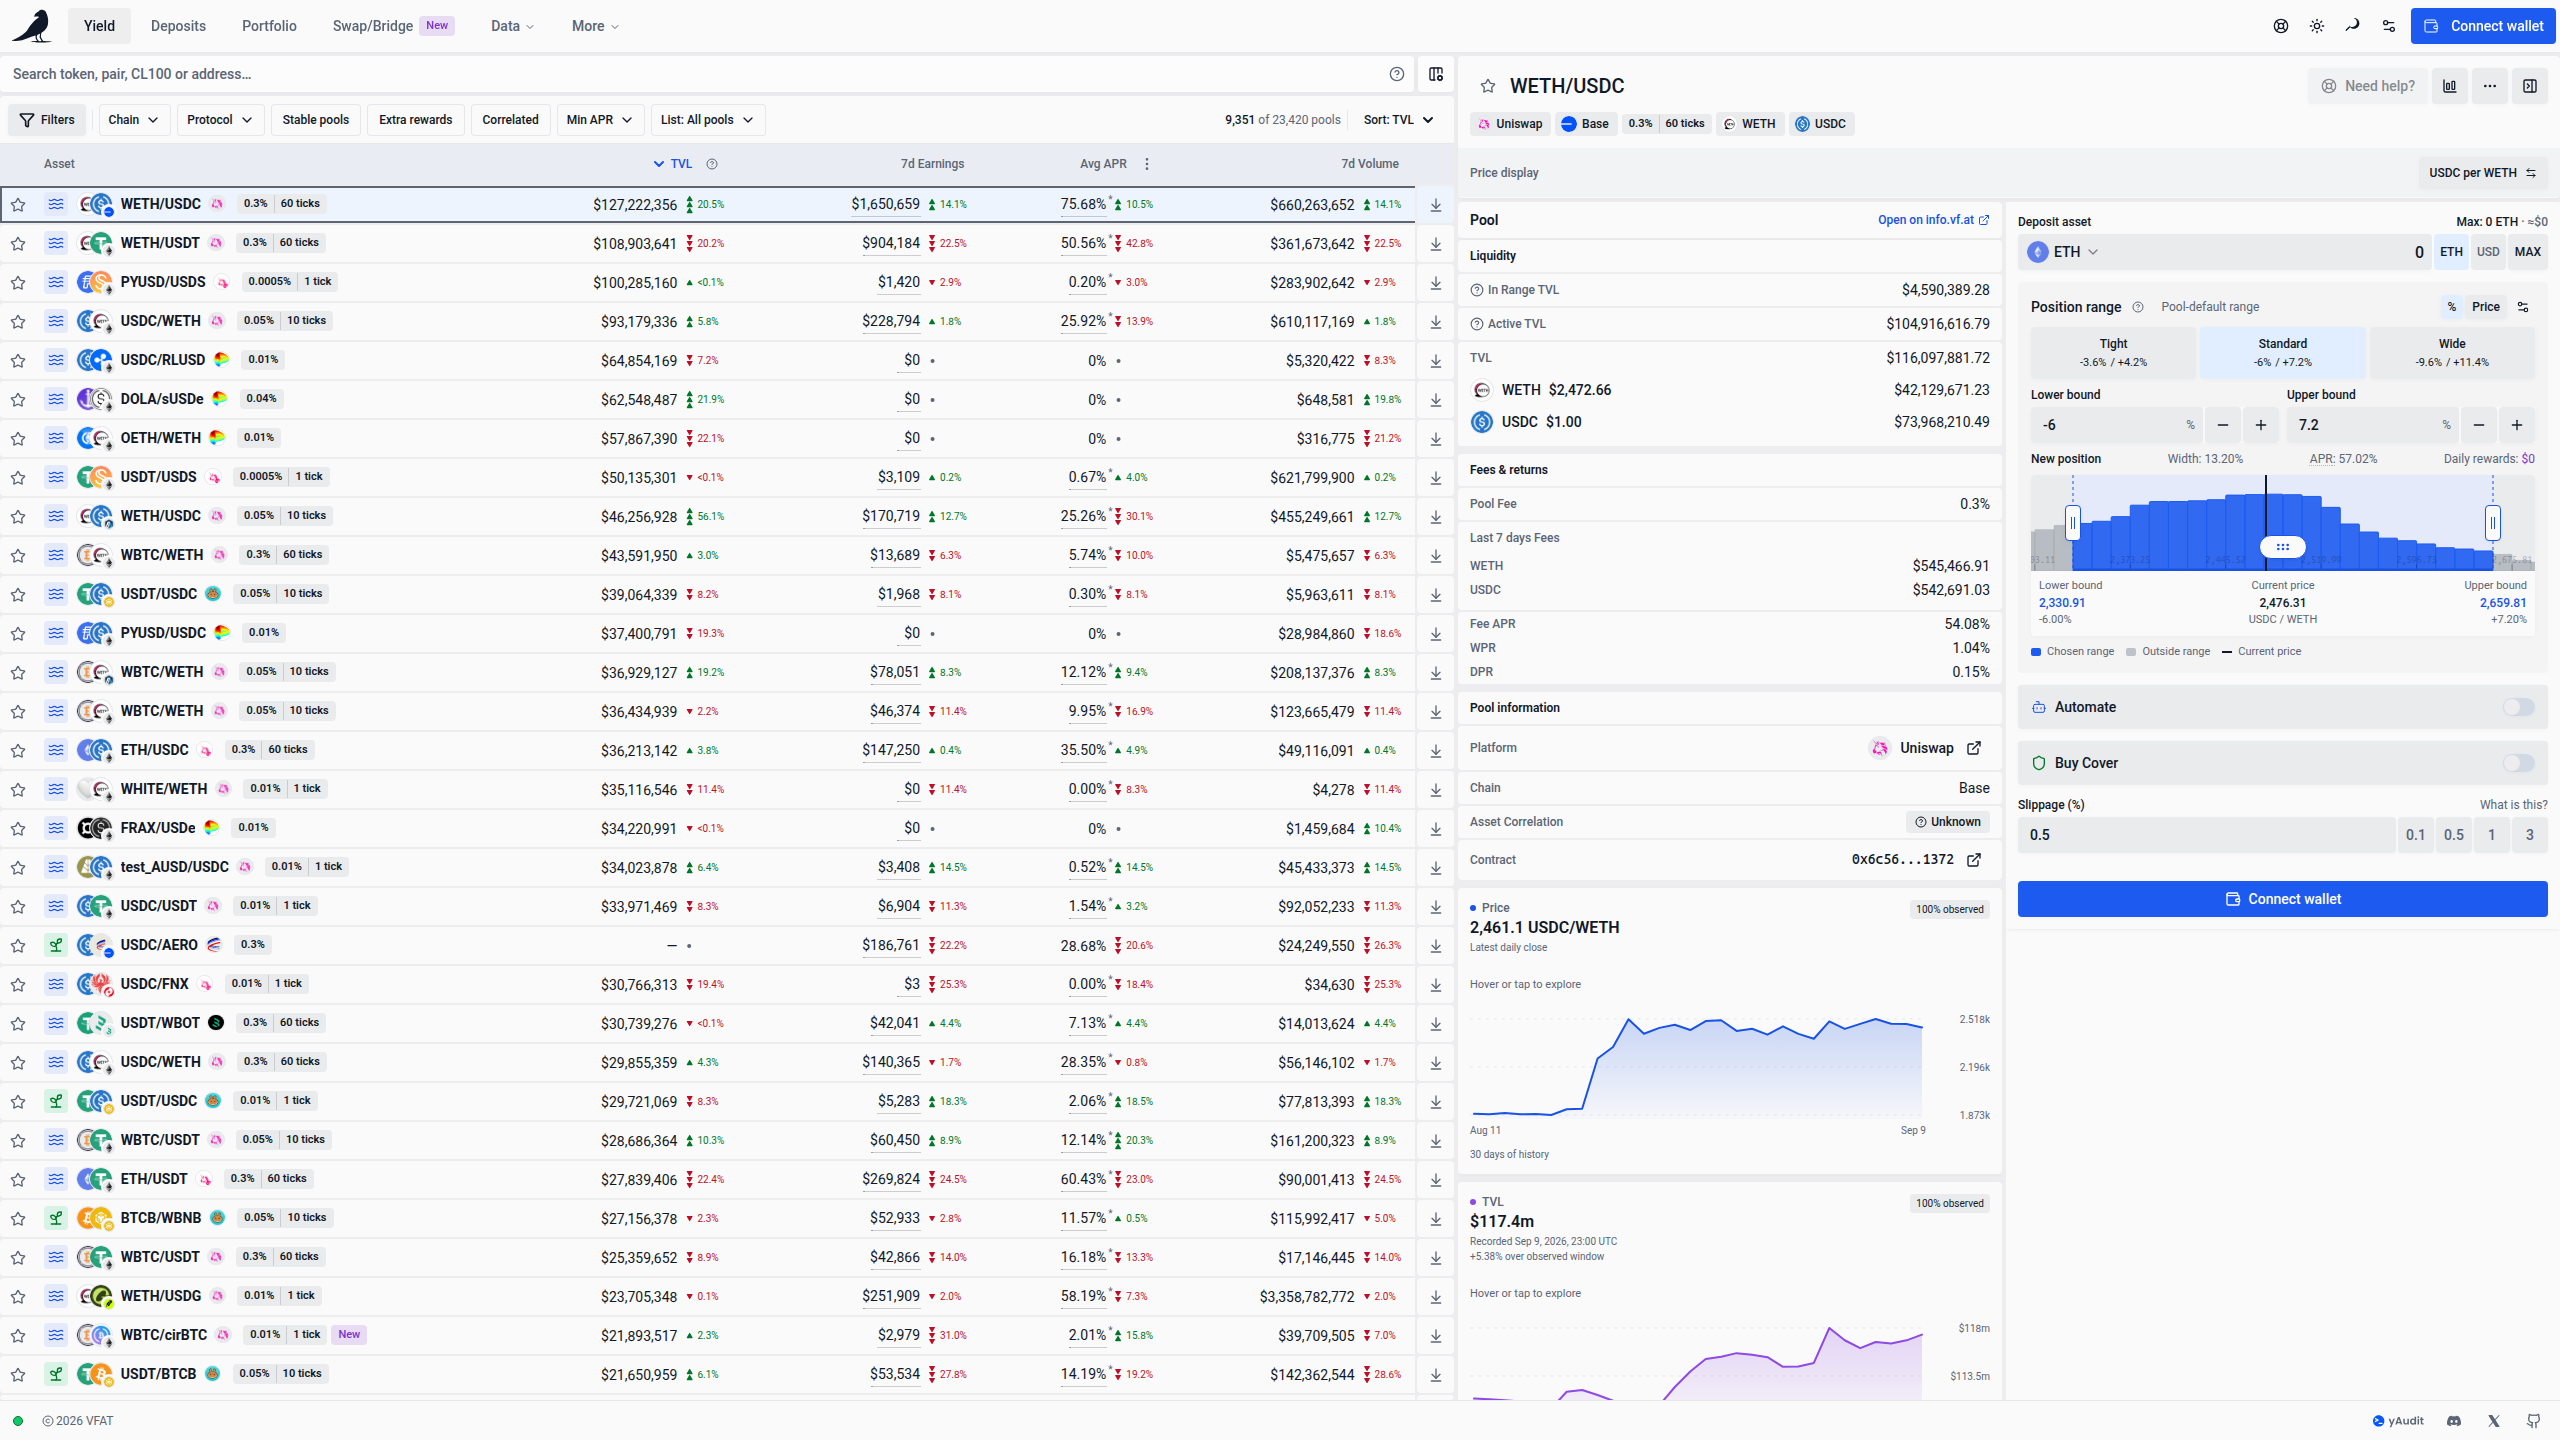This screenshot has height=1440, width=2560.
Task: Collapse the side panel with the panel icon
Action: click(x=2530, y=86)
